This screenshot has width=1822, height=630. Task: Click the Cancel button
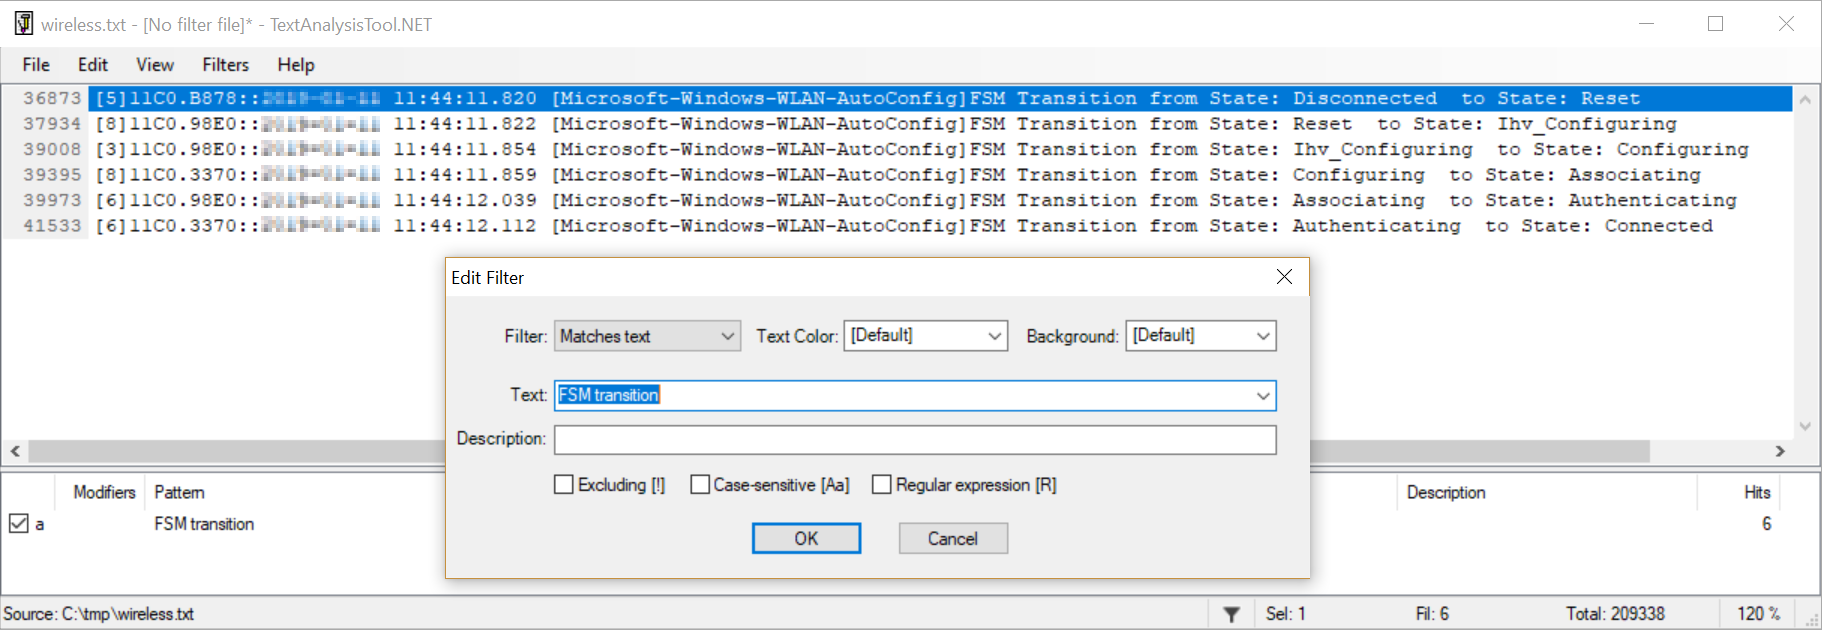click(952, 539)
